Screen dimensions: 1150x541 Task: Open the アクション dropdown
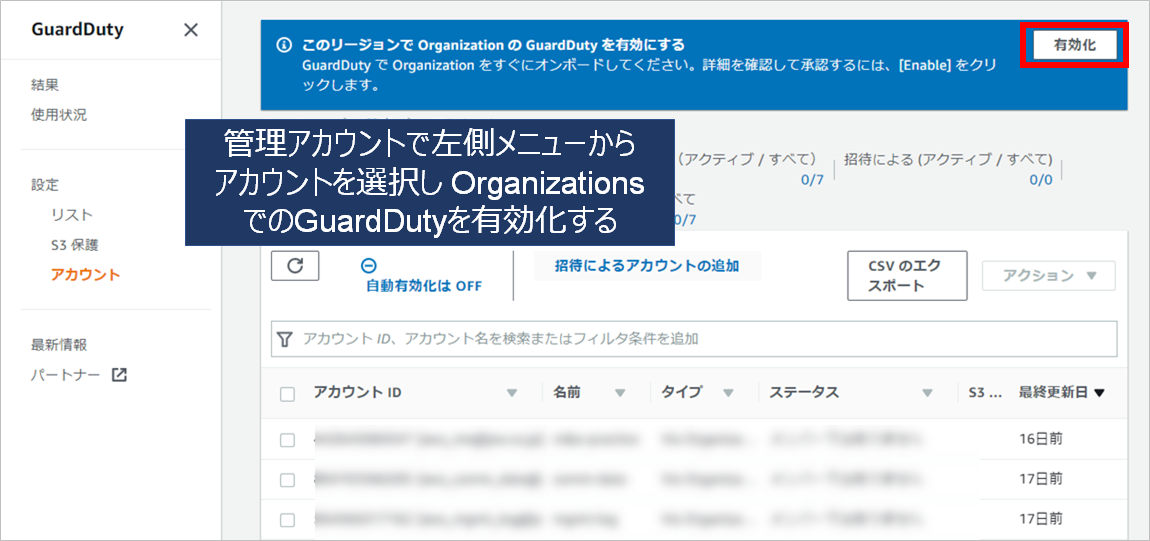coord(1048,276)
